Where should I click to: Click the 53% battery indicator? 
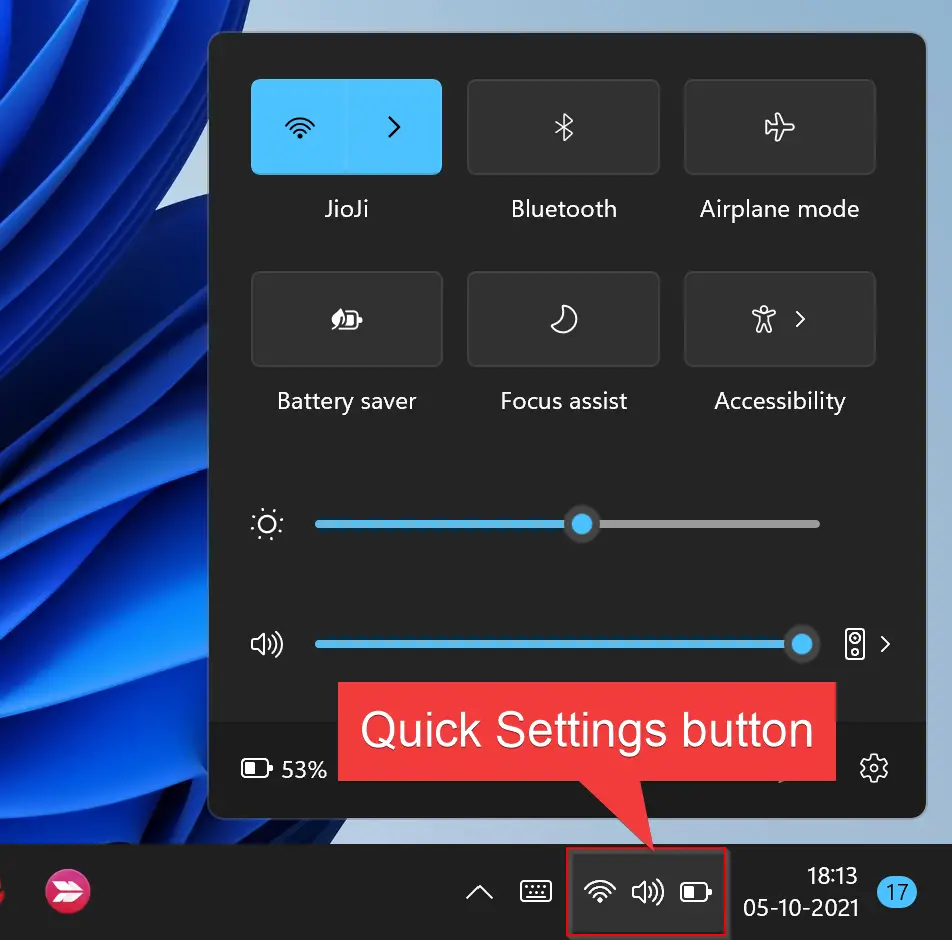pos(284,769)
